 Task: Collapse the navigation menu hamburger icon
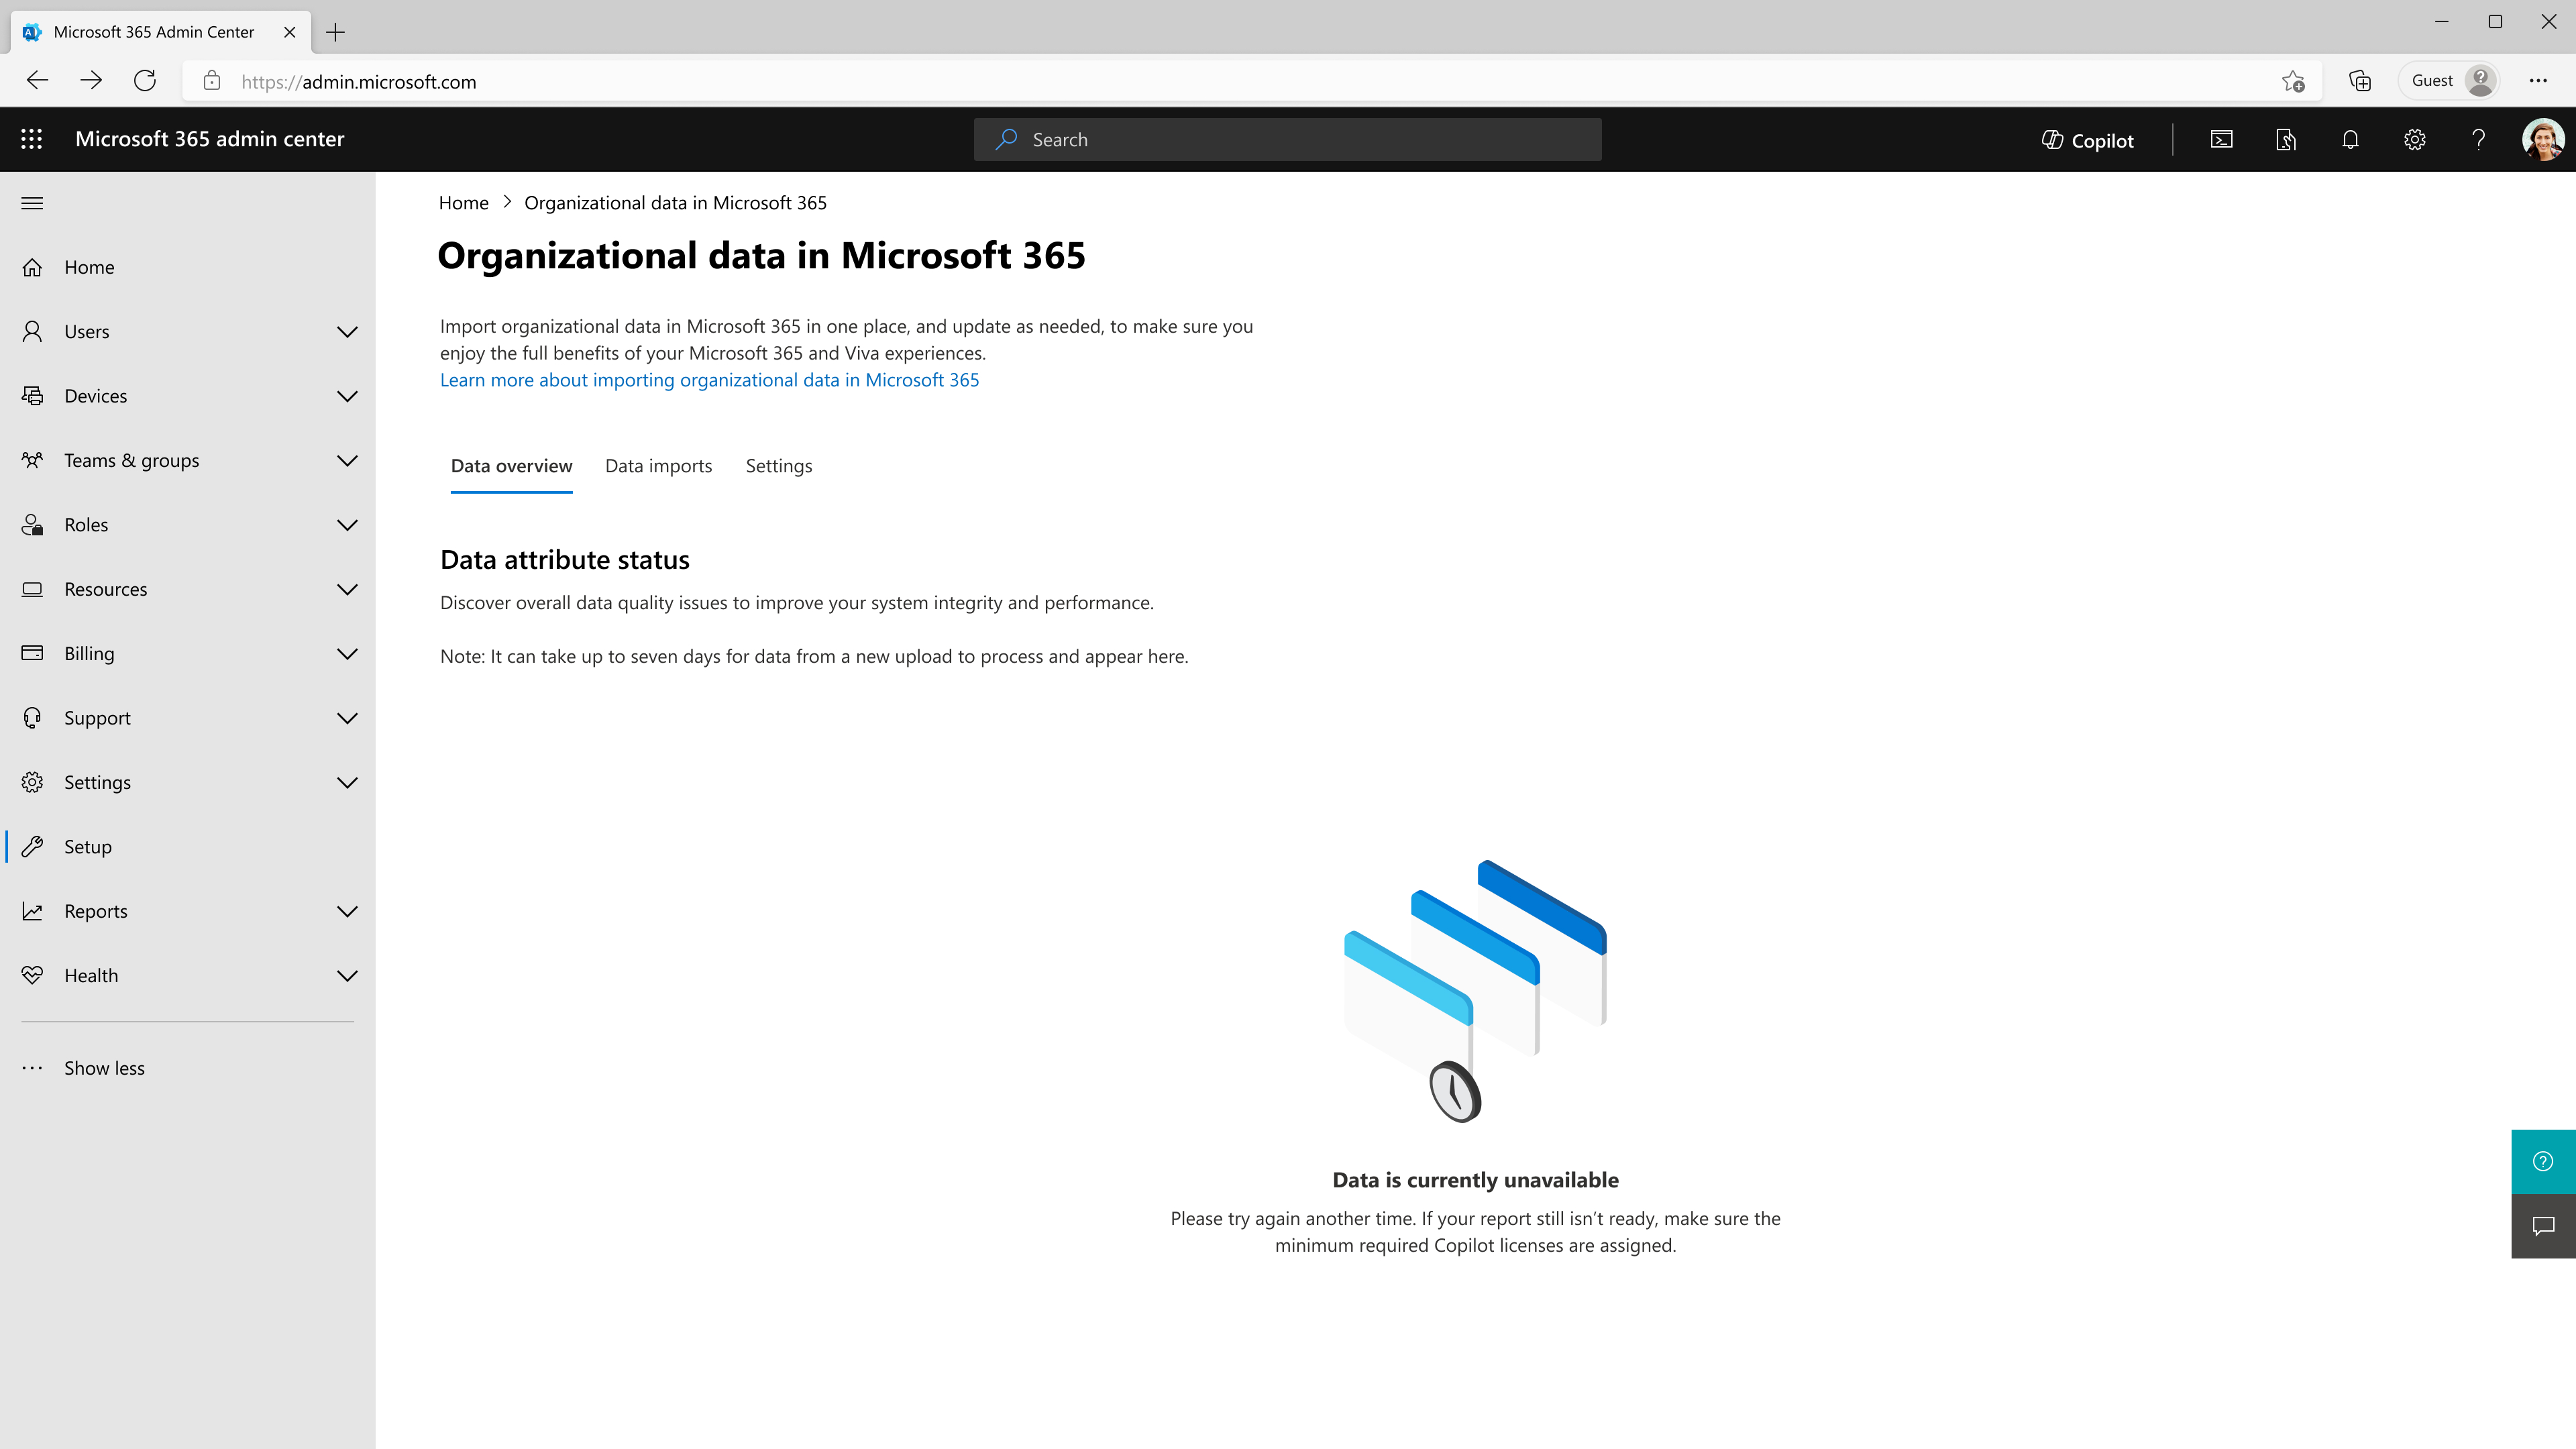32,203
